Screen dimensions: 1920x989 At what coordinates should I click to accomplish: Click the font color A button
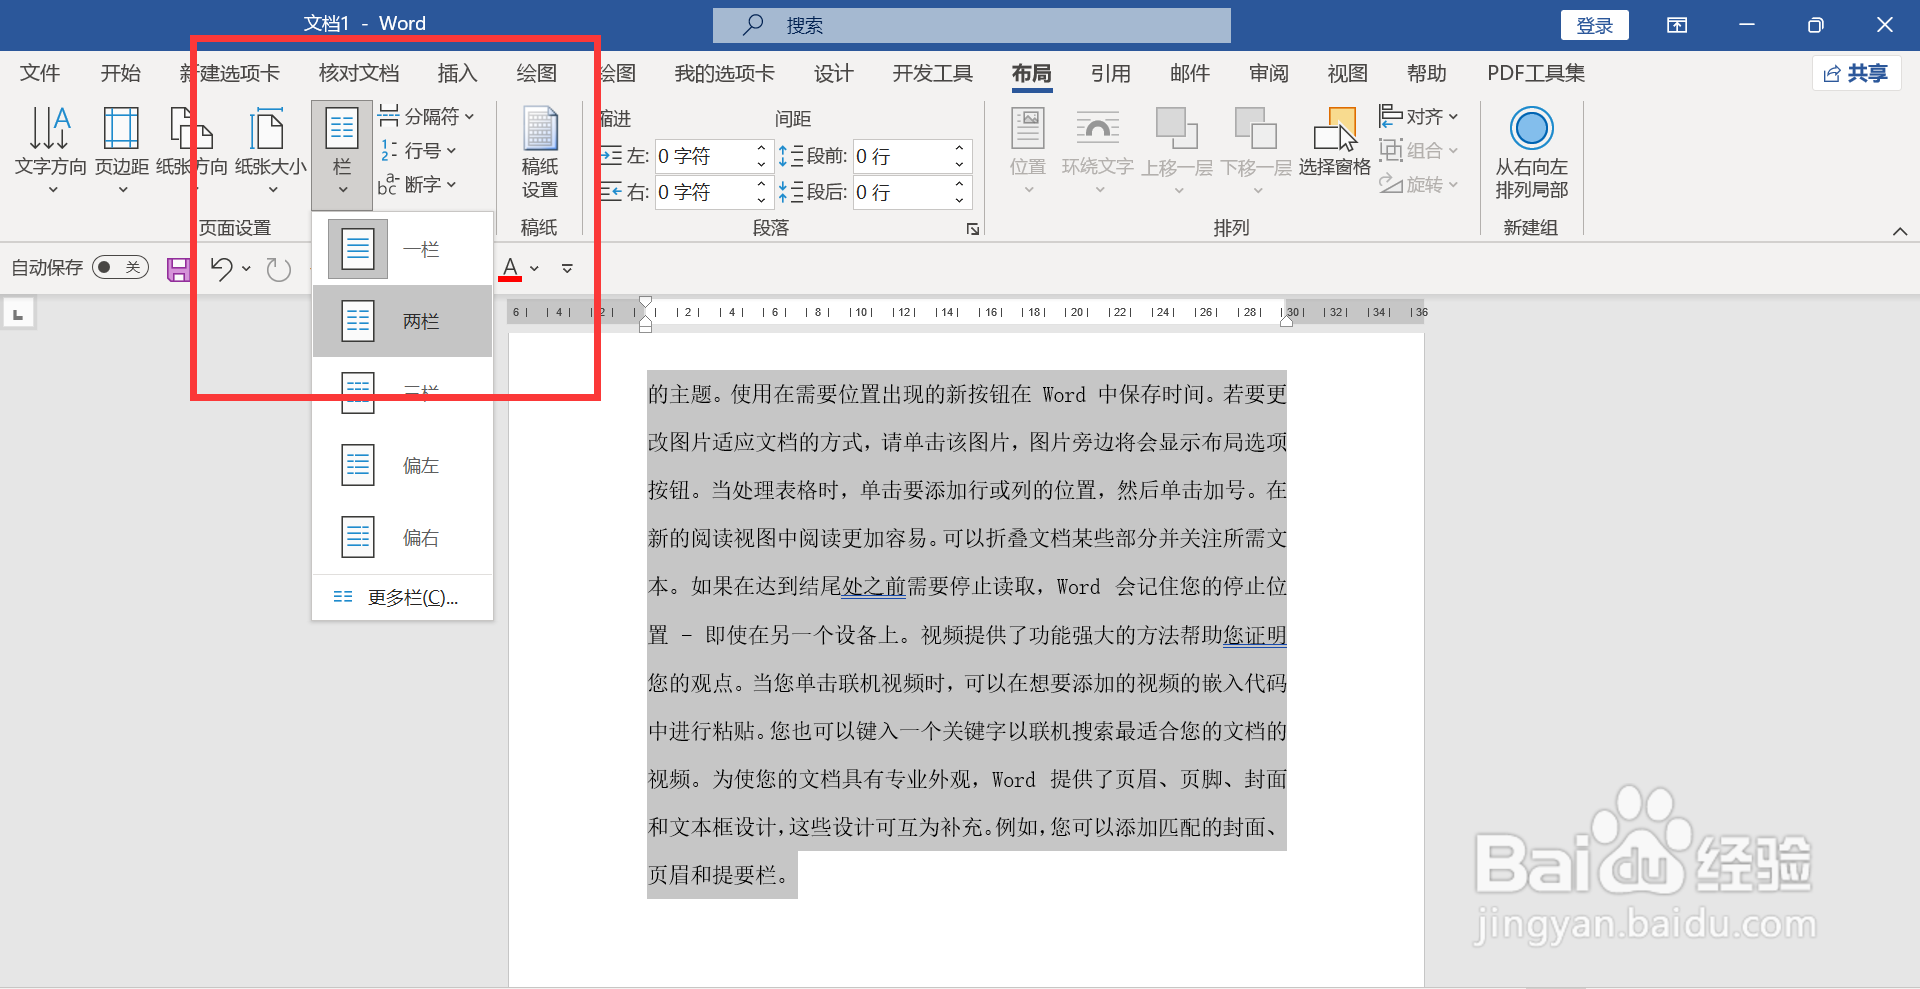coord(510,268)
